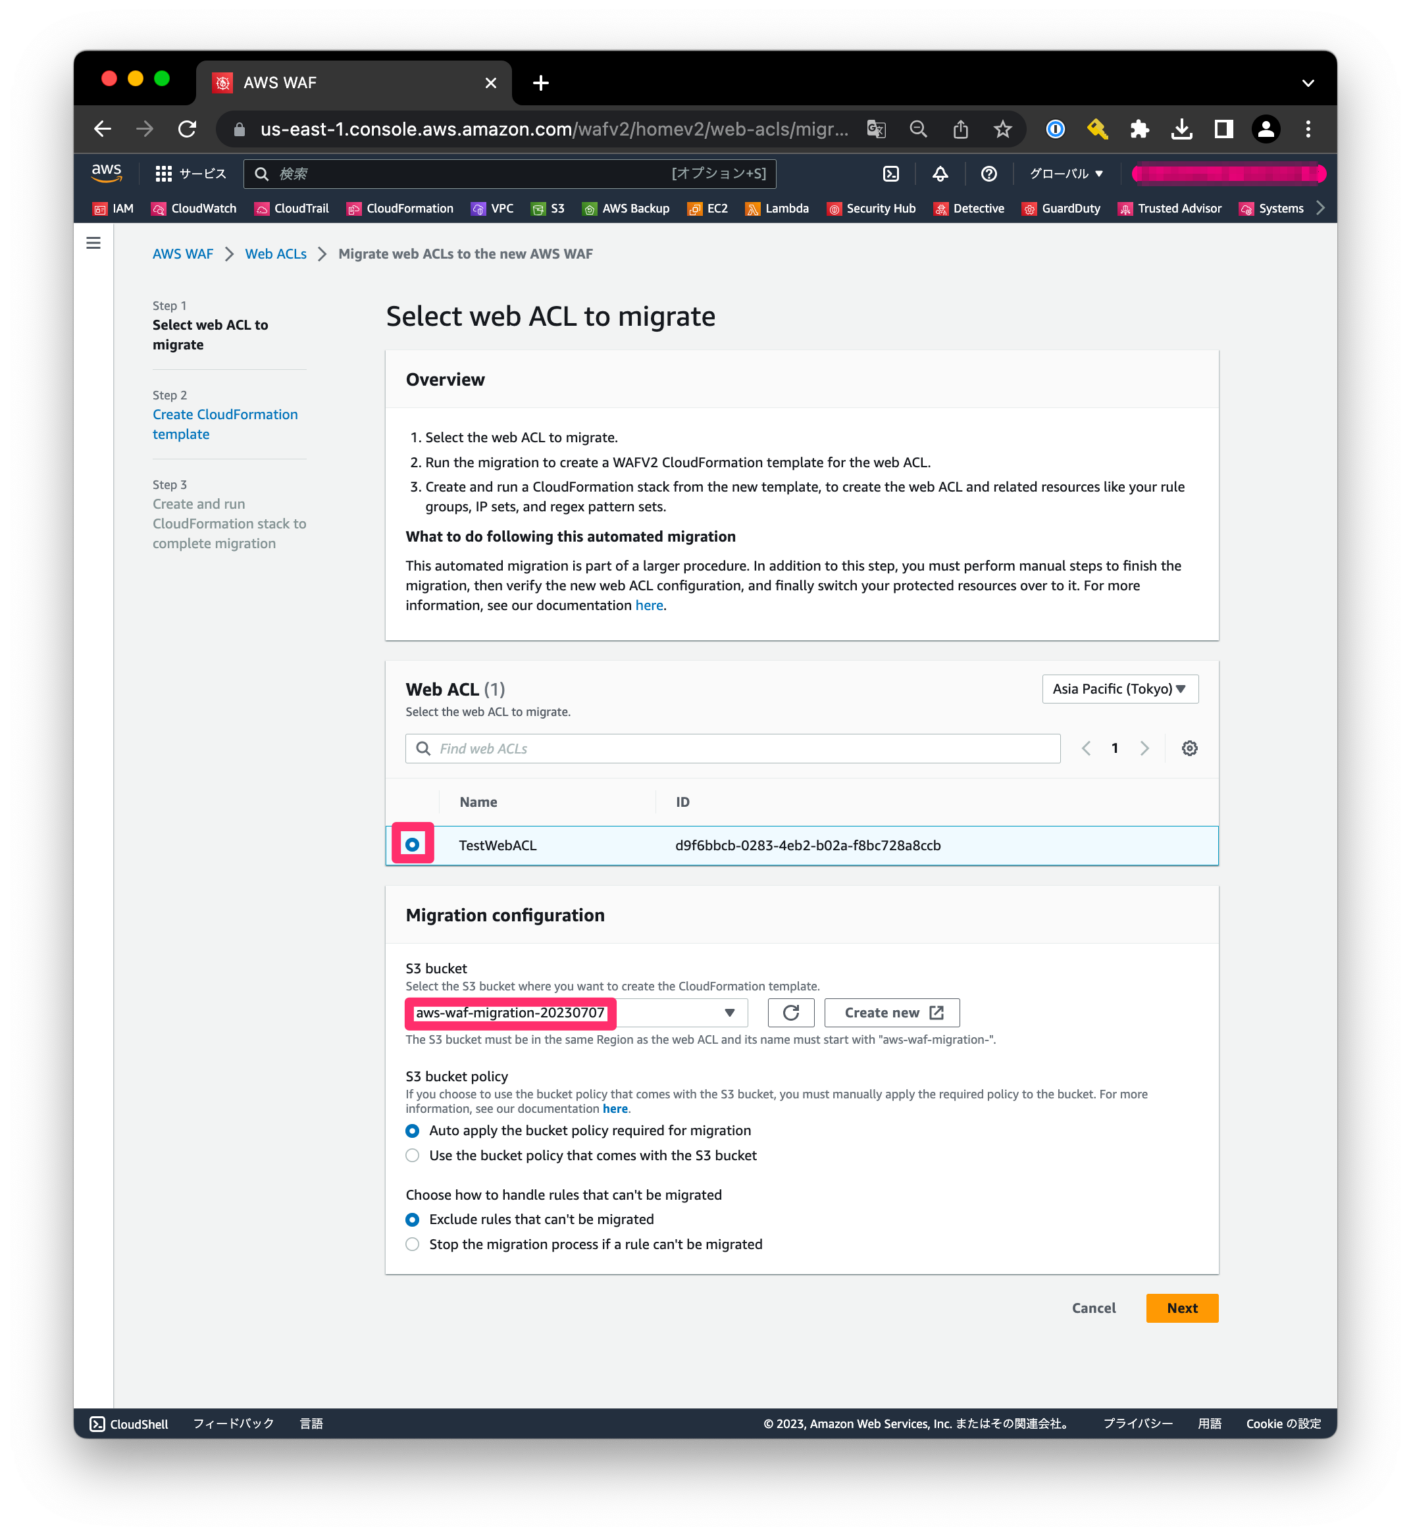The image size is (1411, 1536).
Task: Open the help question mark menu
Action: (x=989, y=174)
